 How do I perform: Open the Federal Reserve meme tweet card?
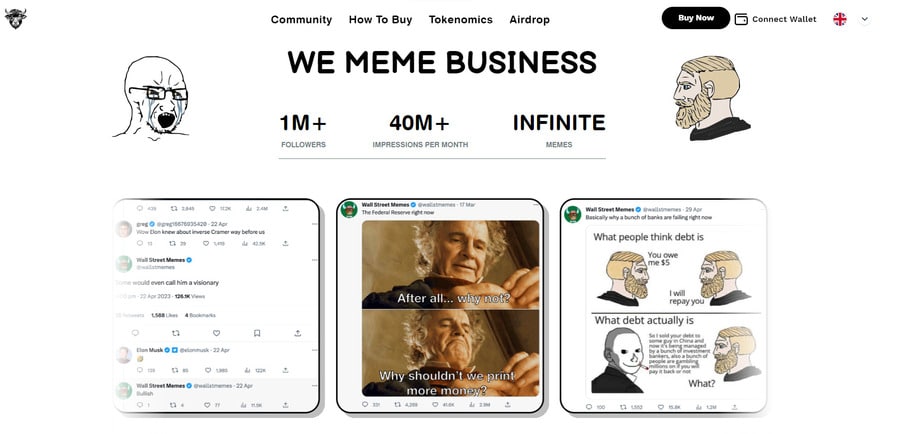pos(440,306)
